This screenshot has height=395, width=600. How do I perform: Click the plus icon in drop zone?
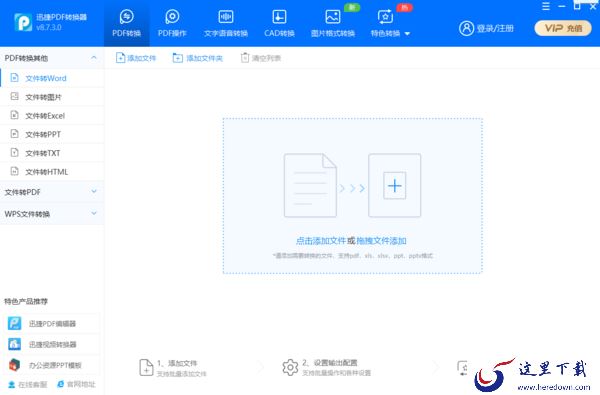click(x=395, y=186)
